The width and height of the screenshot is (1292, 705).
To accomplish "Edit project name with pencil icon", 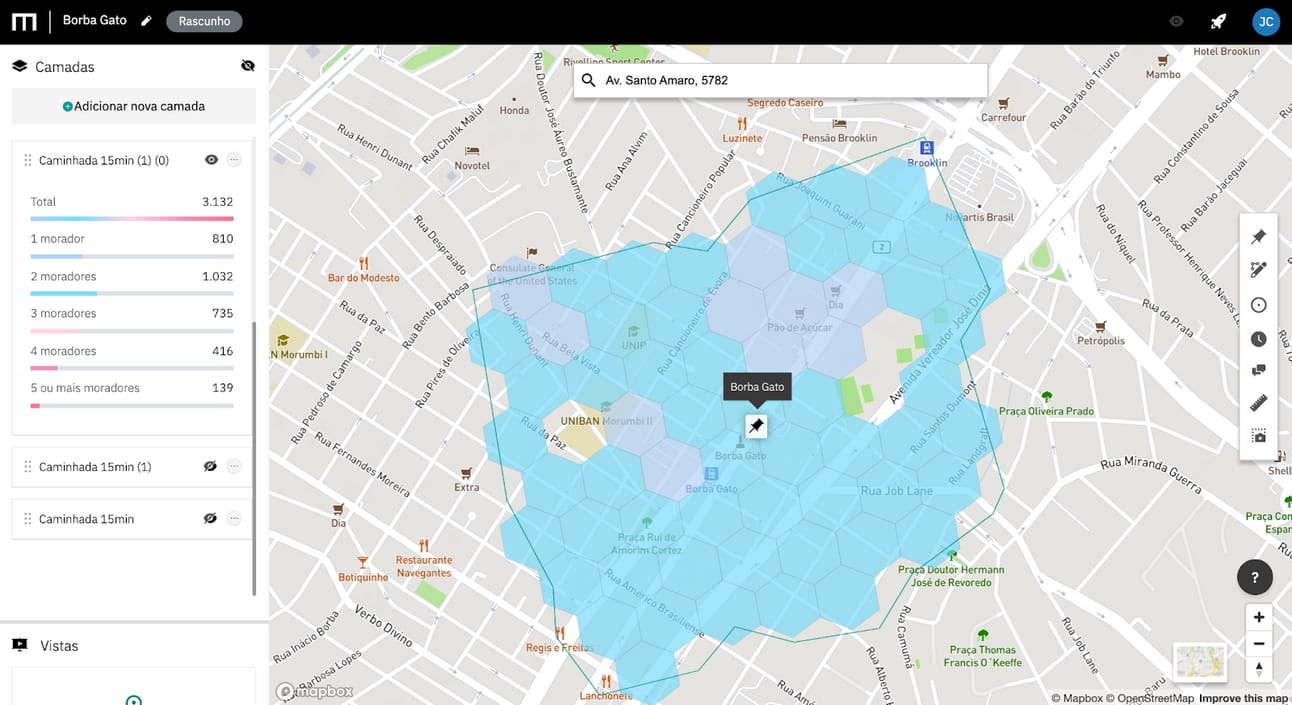I will (146, 21).
